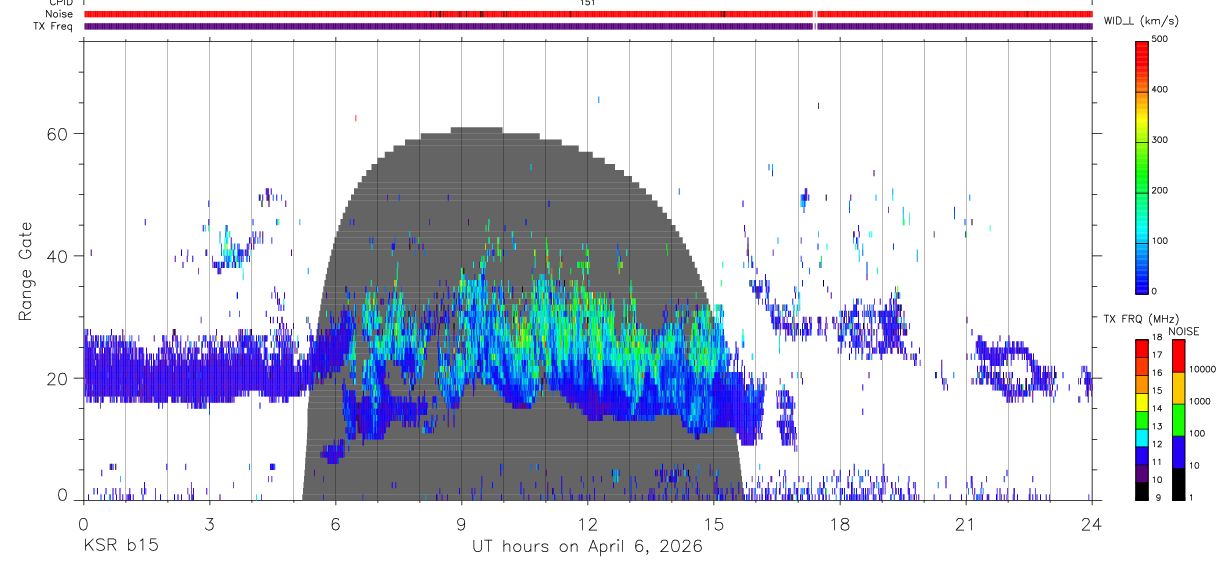Image resolution: width=1228 pixels, height=567 pixels.
Task: Click the 500 label on the WID color bar
Action: pyautogui.click(x=1160, y=39)
